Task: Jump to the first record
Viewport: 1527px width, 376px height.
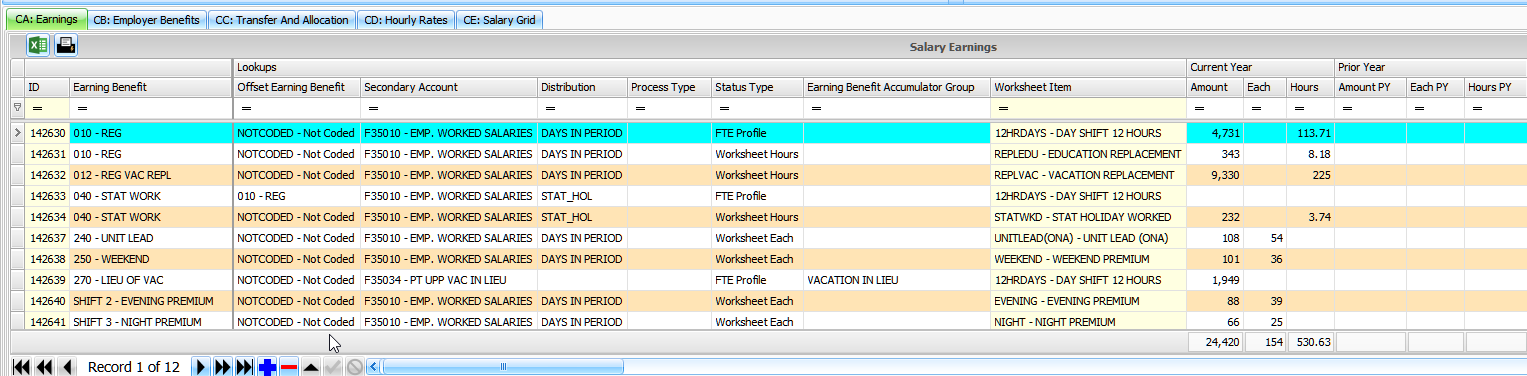Action: [x=21, y=367]
